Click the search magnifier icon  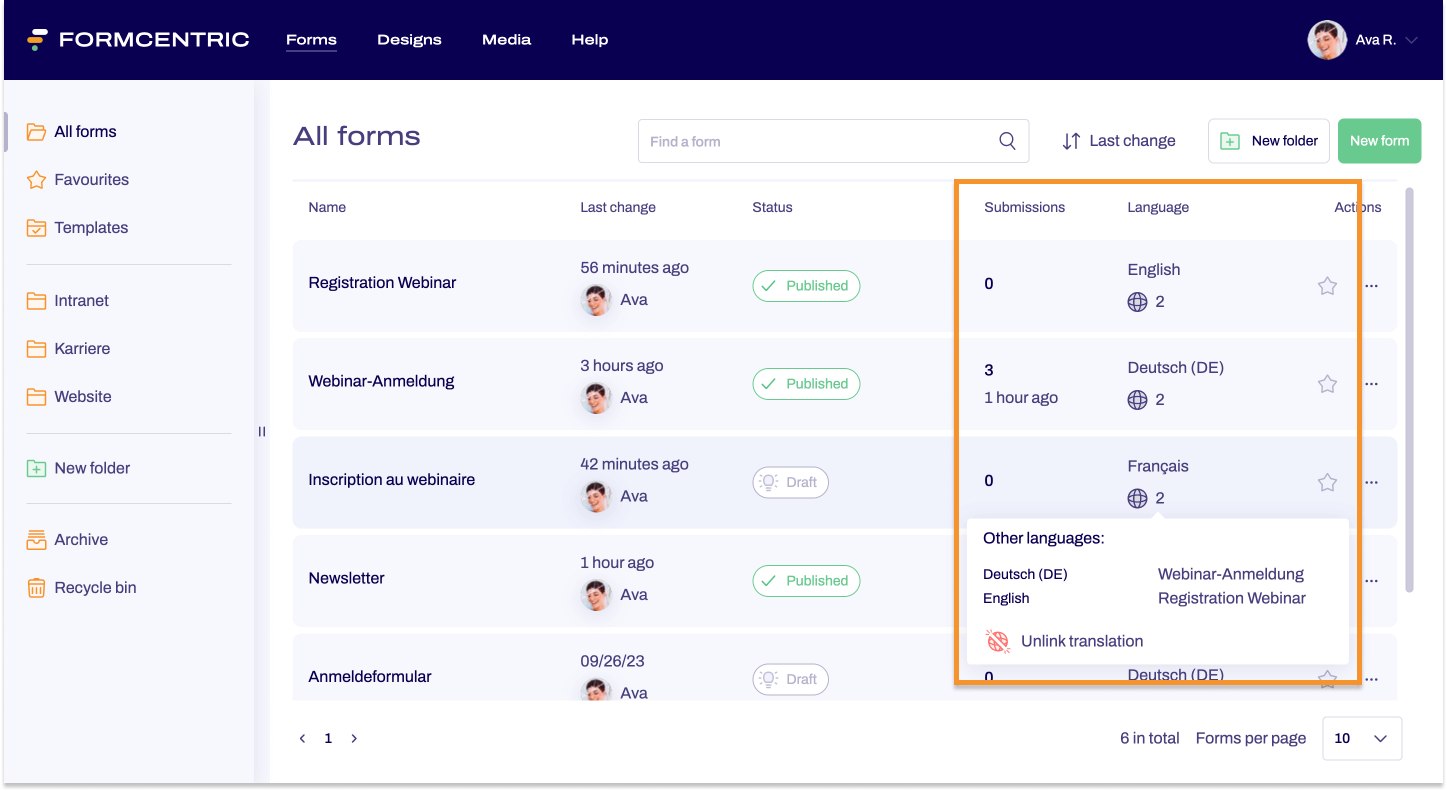(1007, 141)
